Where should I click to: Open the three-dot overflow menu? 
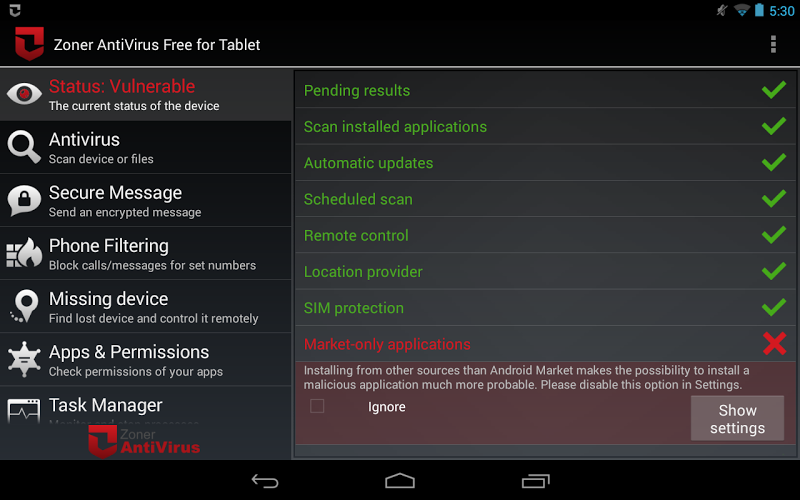773,44
